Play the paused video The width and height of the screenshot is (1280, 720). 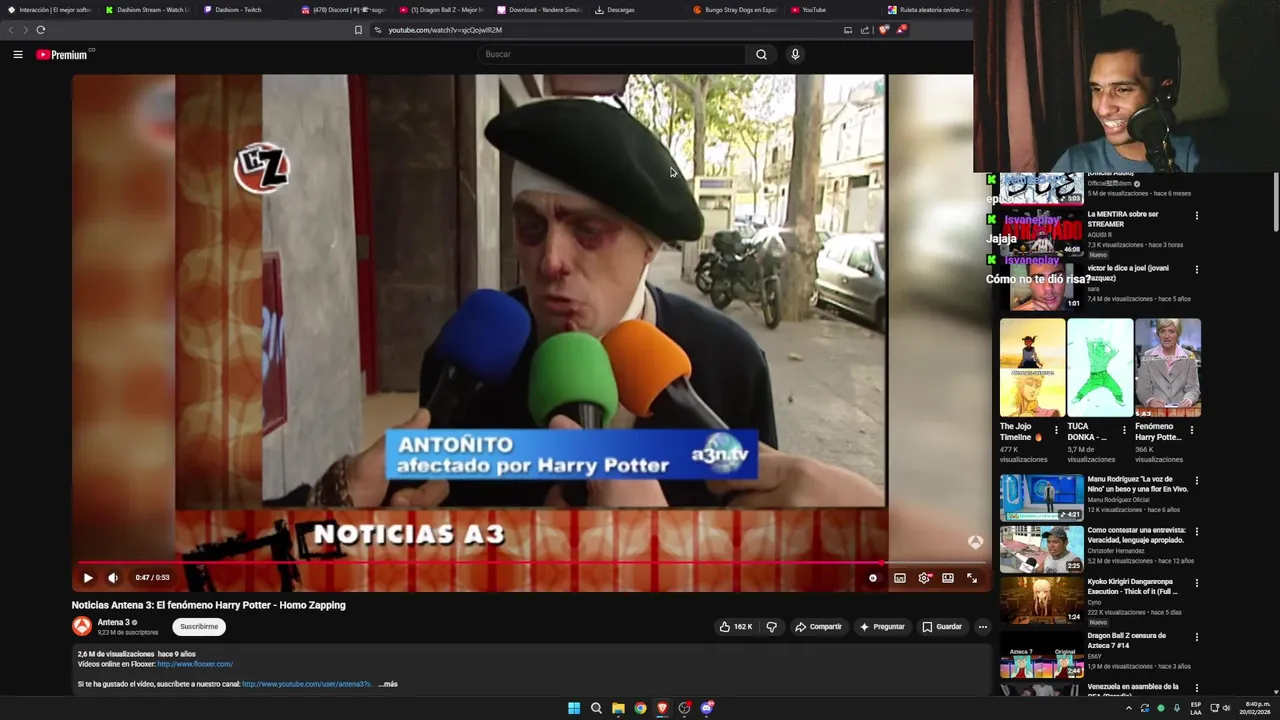click(88, 577)
